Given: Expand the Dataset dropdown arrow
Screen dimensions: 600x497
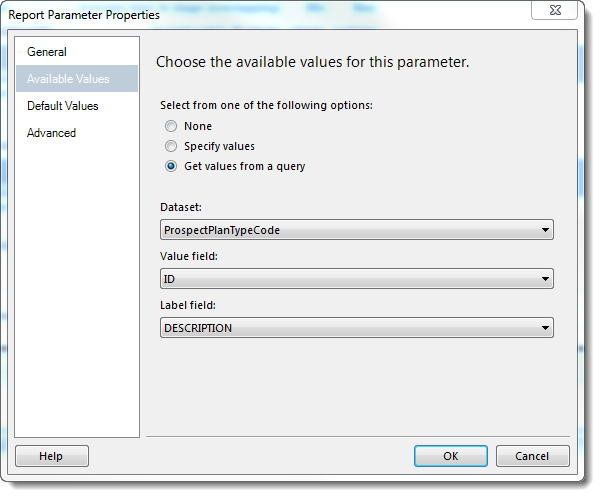Looking at the screenshot, I should [x=545, y=230].
